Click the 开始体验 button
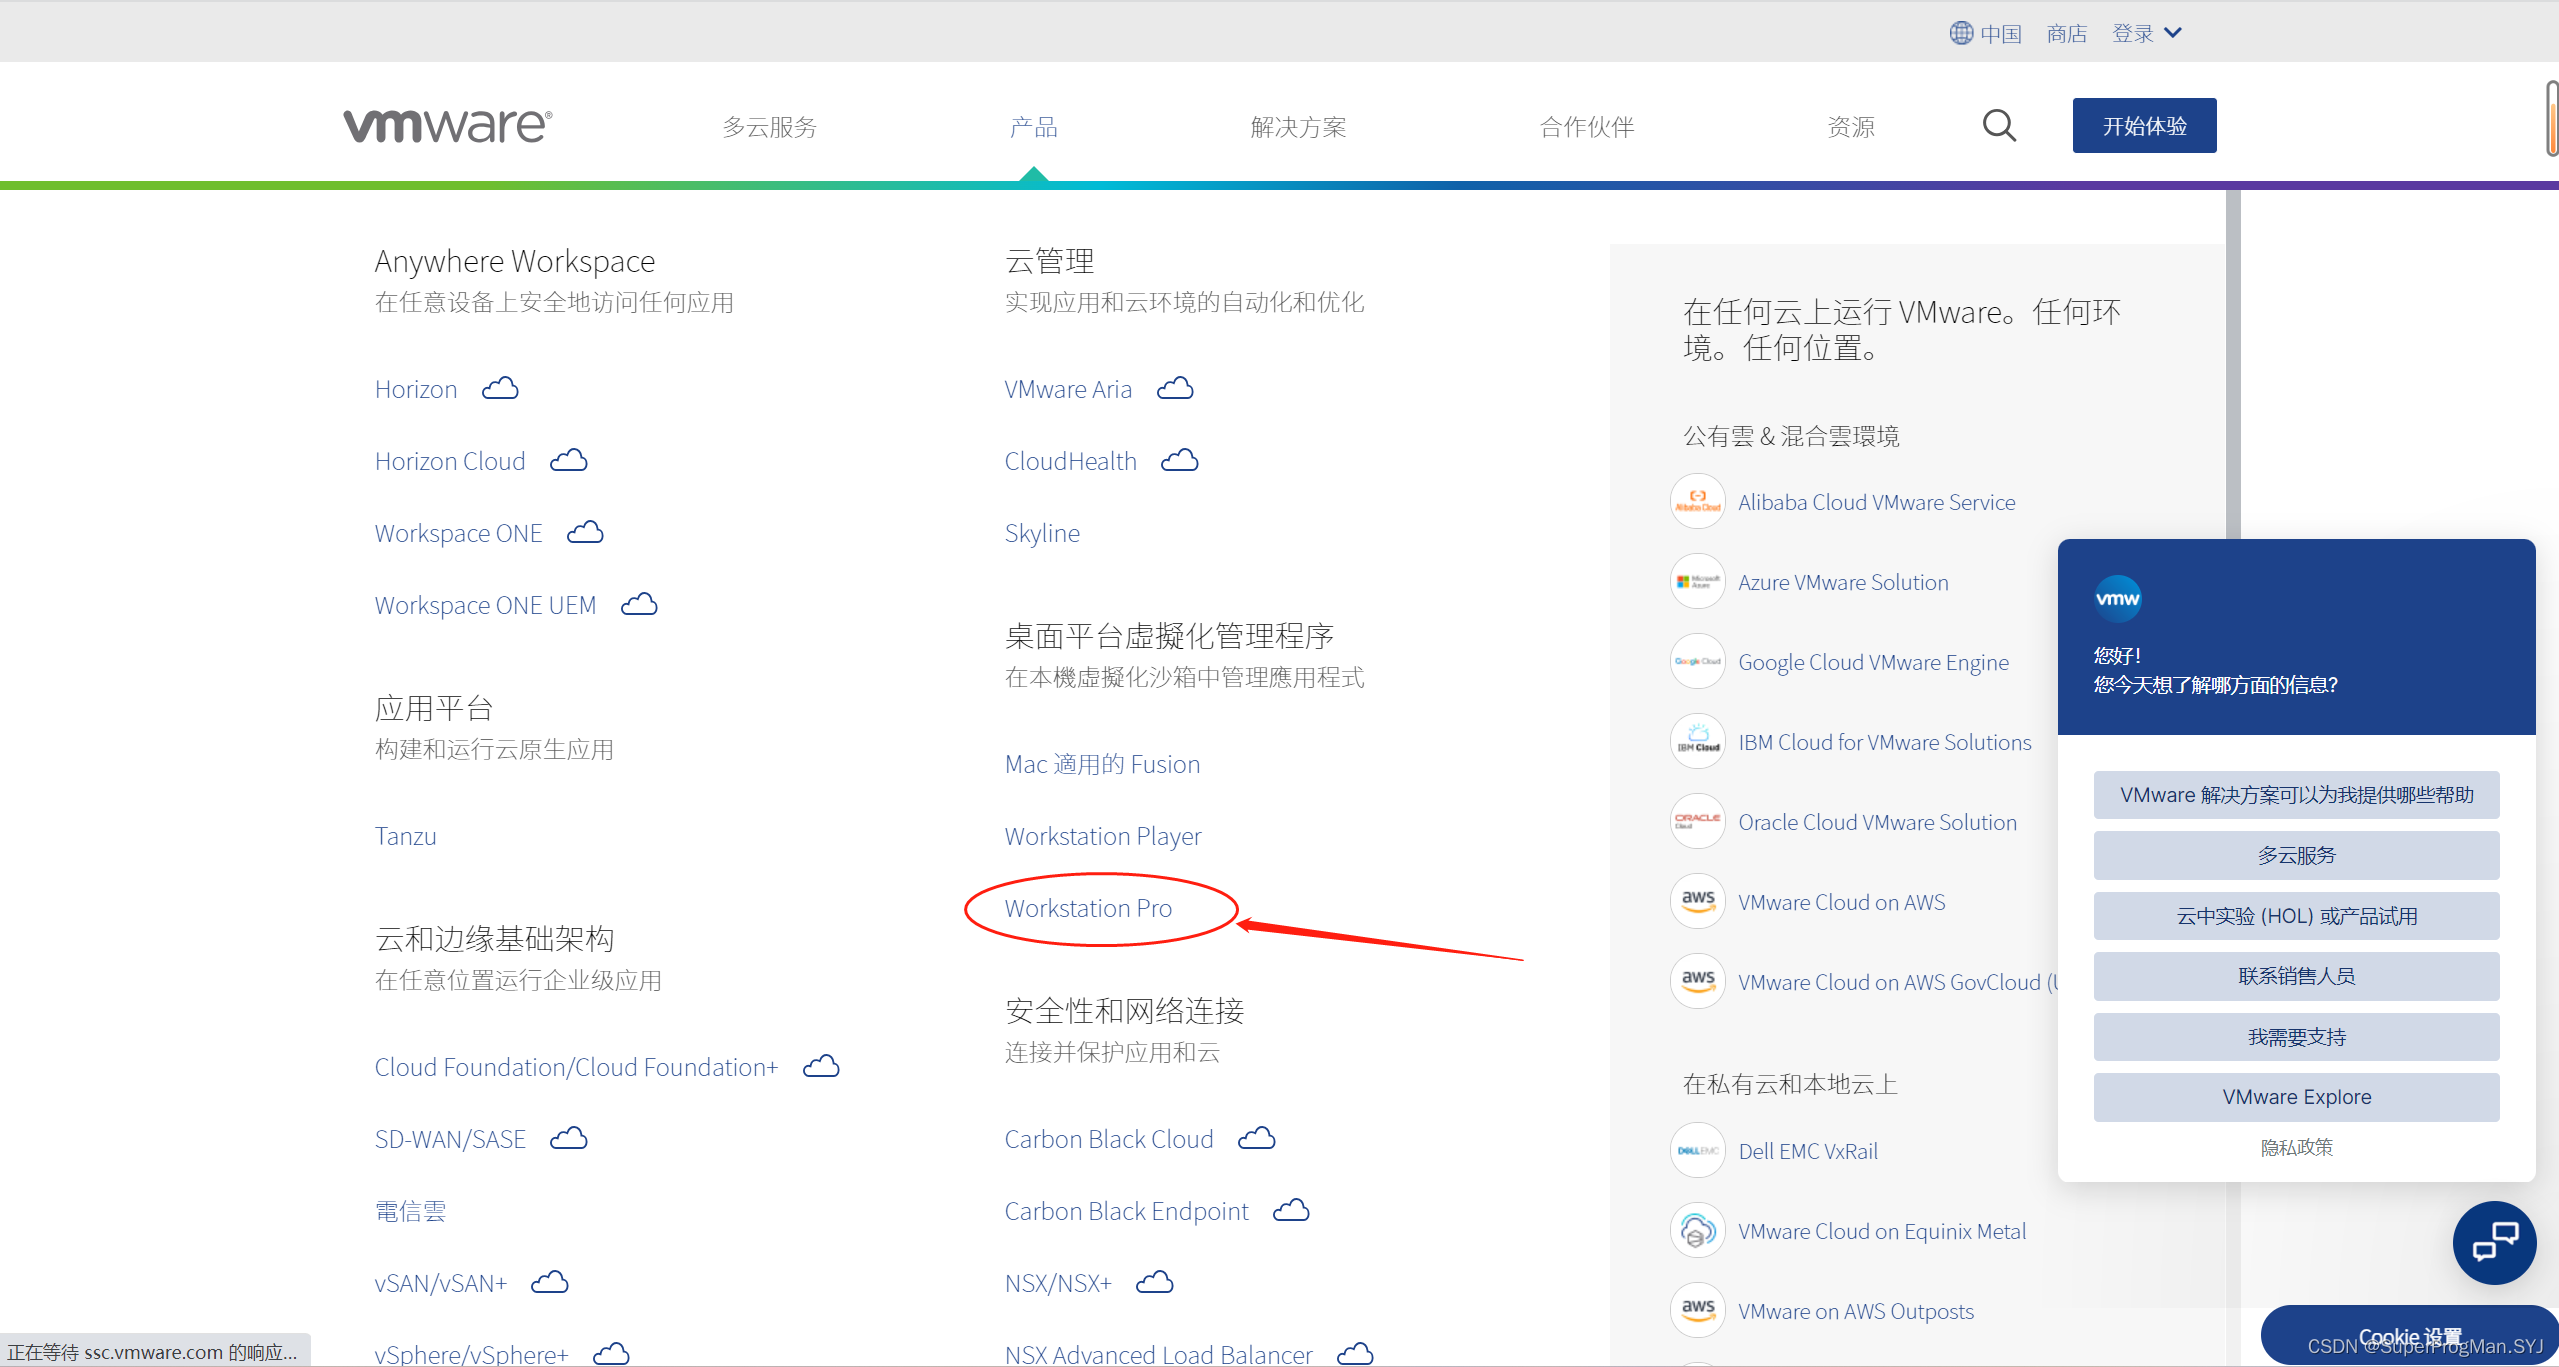This screenshot has width=2559, height=1367. [x=2144, y=126]
